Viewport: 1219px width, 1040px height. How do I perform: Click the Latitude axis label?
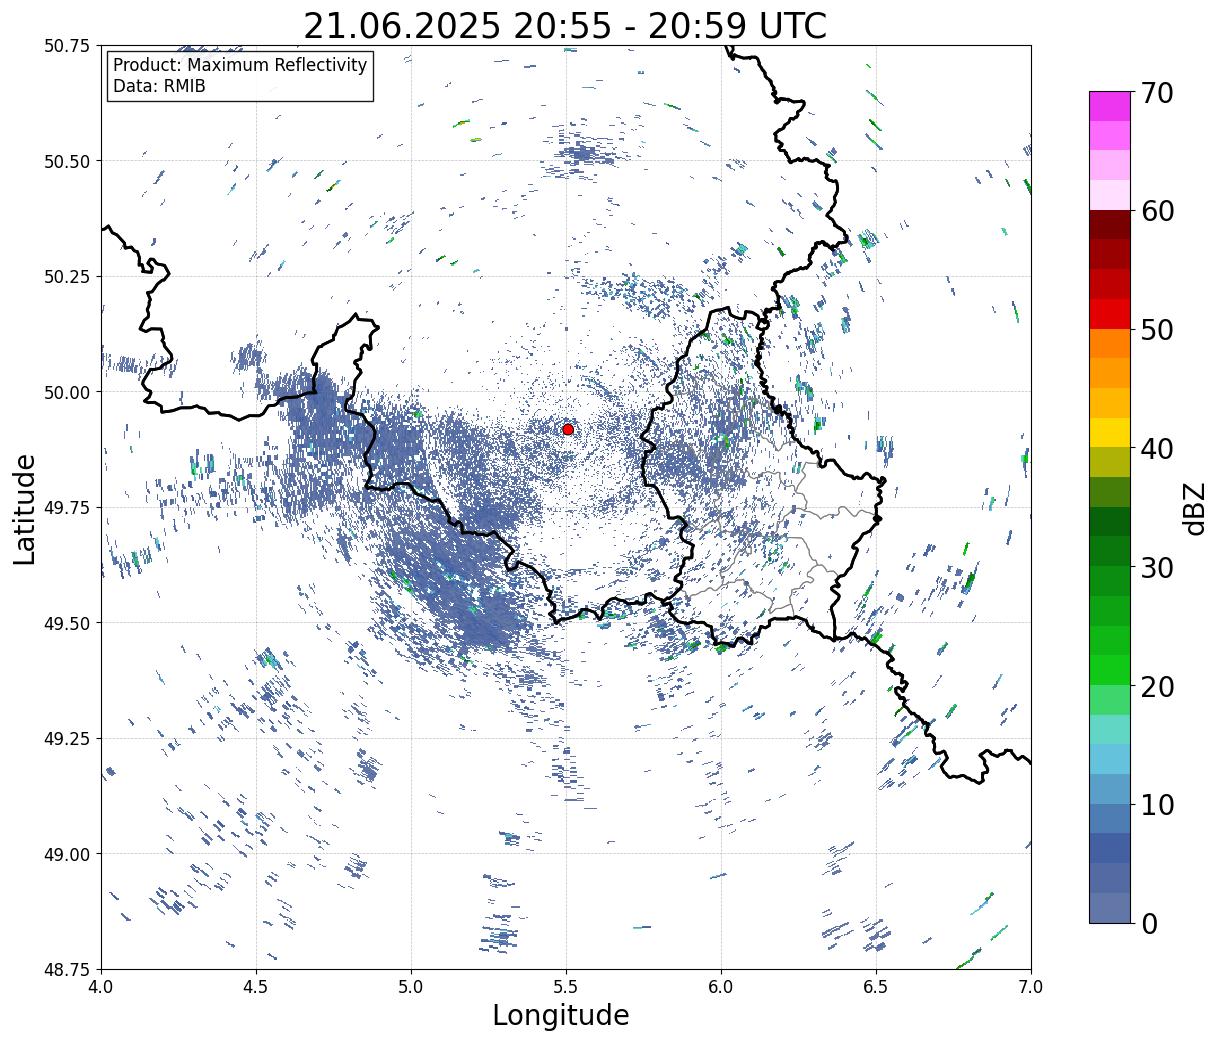coord(25,508)
